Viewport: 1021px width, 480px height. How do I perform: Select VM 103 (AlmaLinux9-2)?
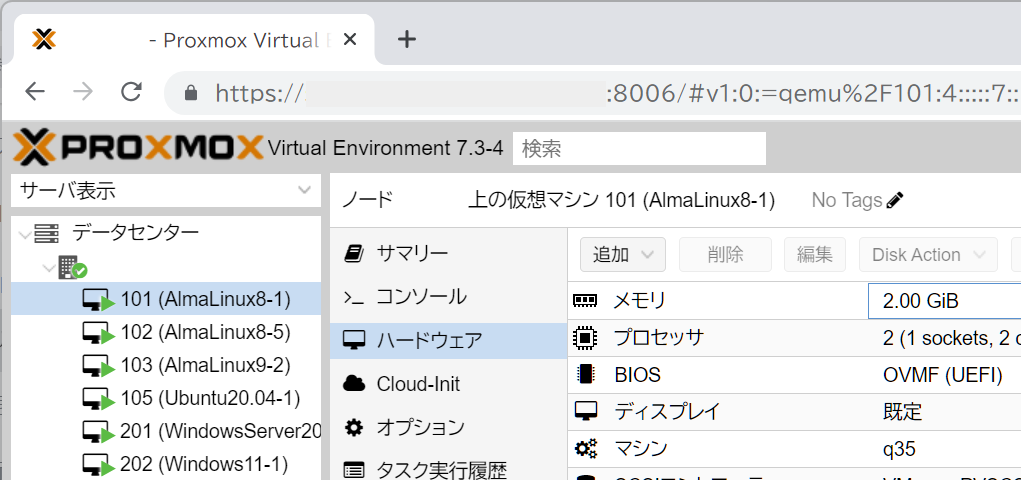(166, 365)
